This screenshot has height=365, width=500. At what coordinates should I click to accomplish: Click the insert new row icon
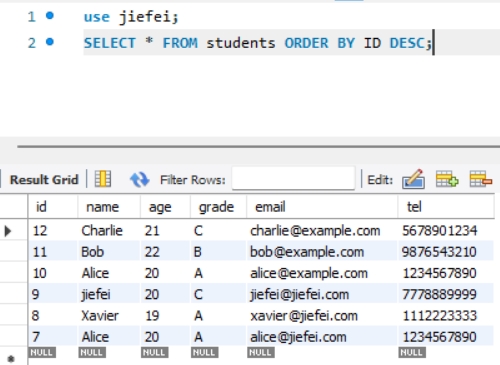pos(447,179)
